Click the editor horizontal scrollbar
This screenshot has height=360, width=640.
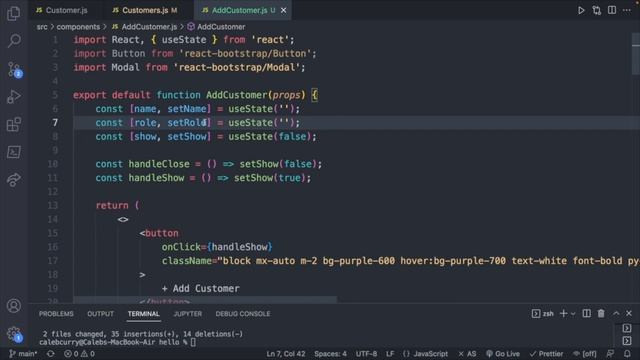coord(205,300)
